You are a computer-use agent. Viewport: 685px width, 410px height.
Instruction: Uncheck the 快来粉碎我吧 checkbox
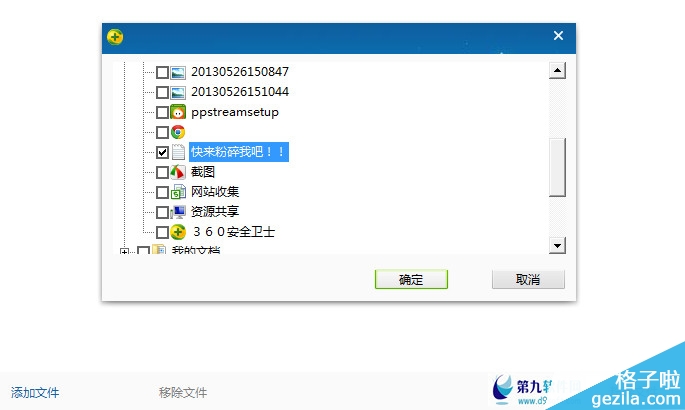pyautogui.click(x=162, y=152)
